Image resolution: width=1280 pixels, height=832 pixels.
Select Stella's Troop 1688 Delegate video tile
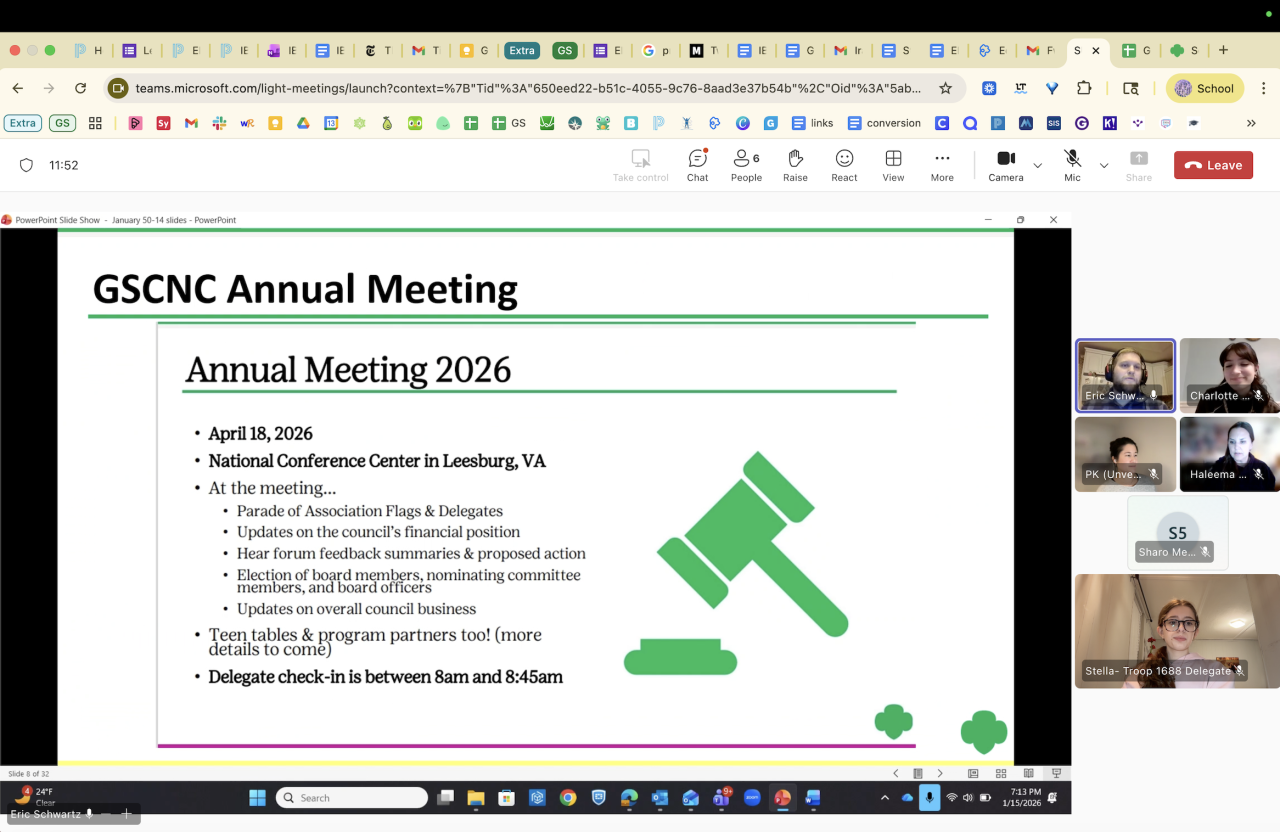1177,631
